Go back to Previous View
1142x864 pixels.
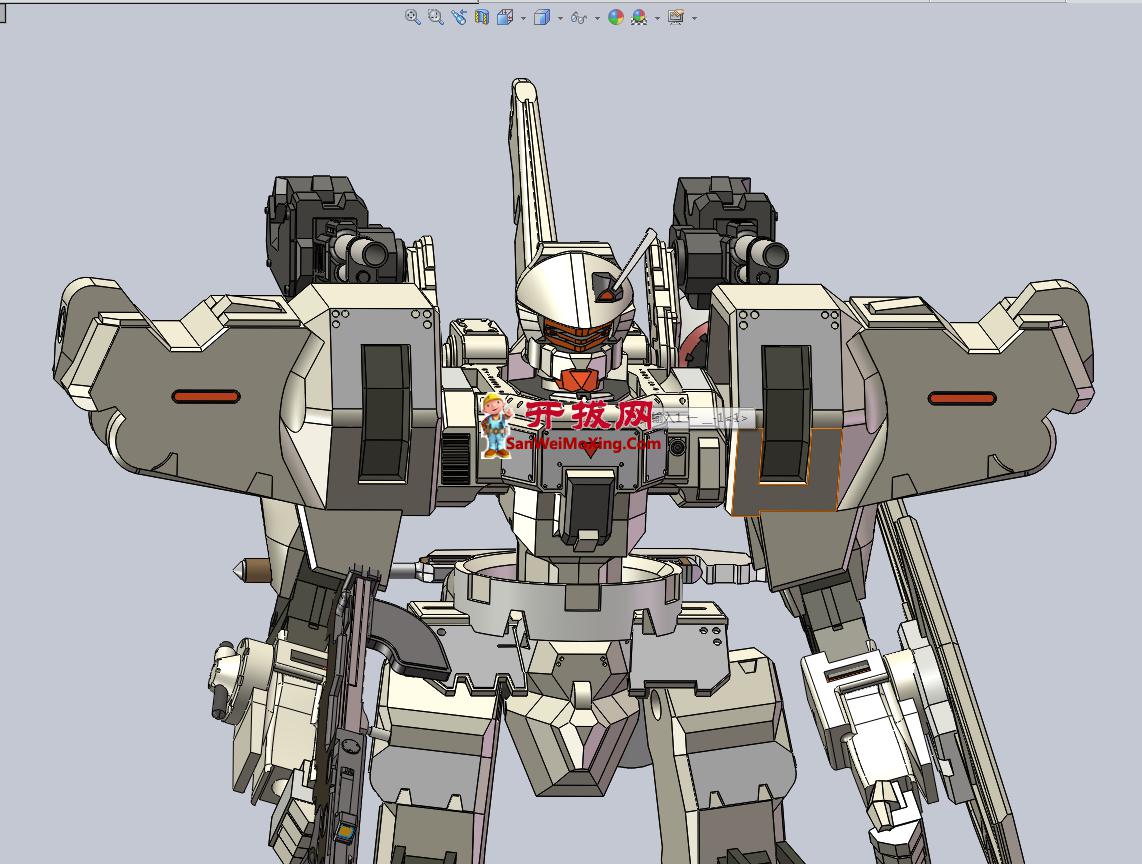(x=459, y=17)
